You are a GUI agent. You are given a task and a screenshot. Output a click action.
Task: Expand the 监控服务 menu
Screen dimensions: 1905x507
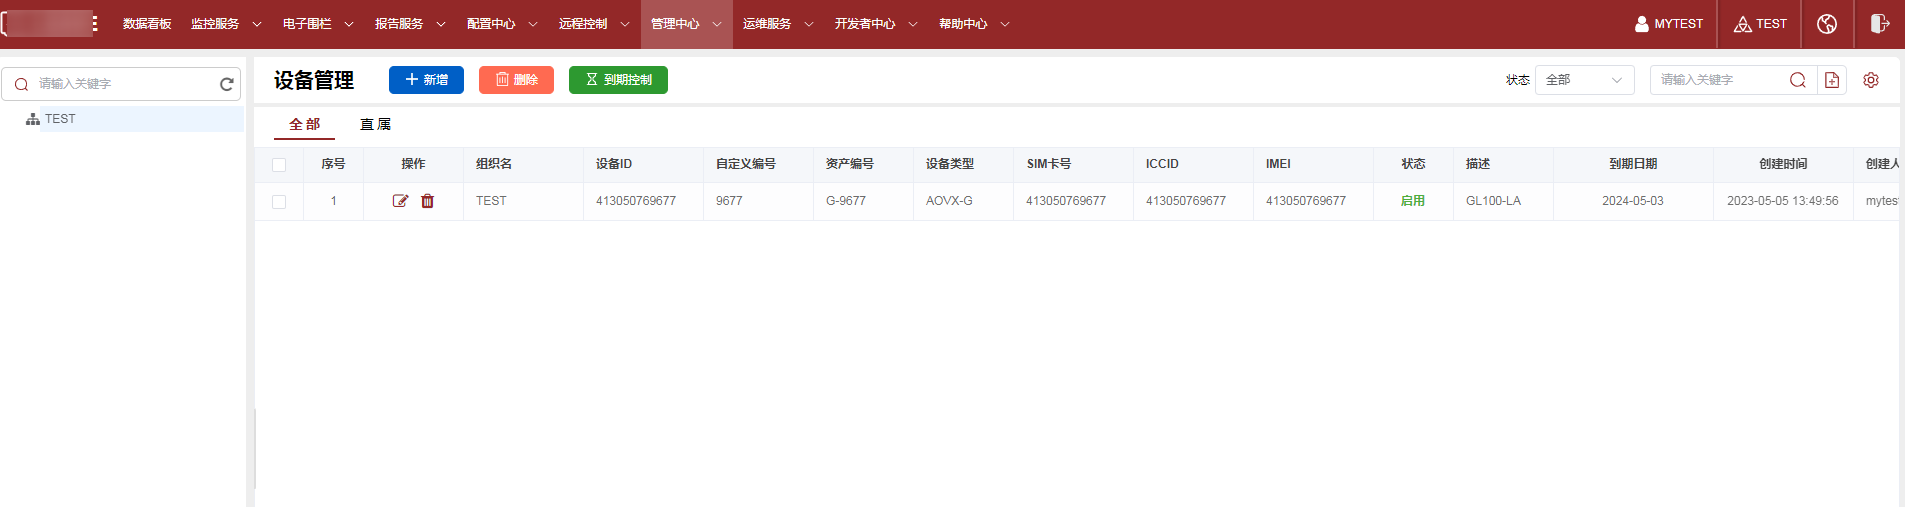pos(225,24)
